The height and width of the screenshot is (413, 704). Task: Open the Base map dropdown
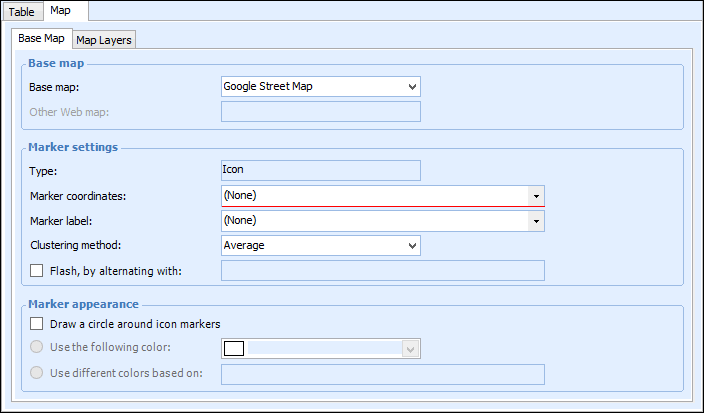pyautogui.click(x=320, y=87)
